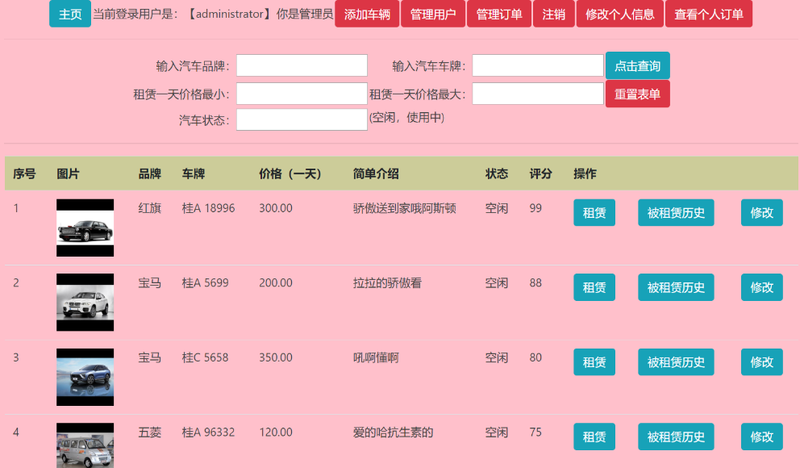Select price 200.00 cell
The image size is (800, 468).
tap(276, 283)
